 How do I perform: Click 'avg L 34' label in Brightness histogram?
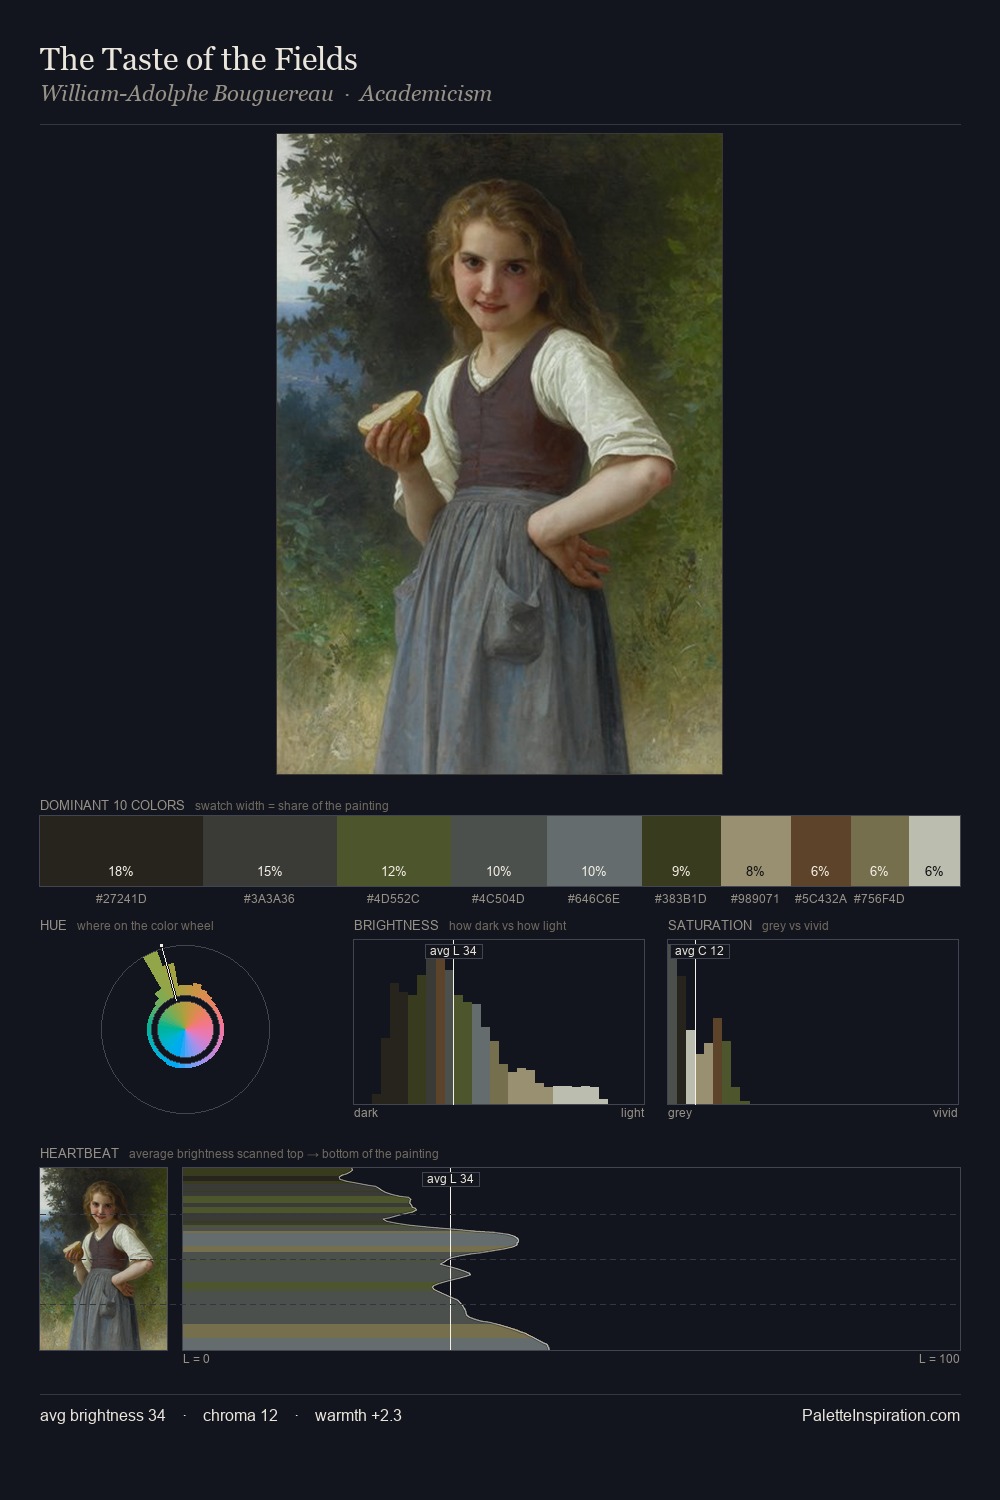coord(453,951)
